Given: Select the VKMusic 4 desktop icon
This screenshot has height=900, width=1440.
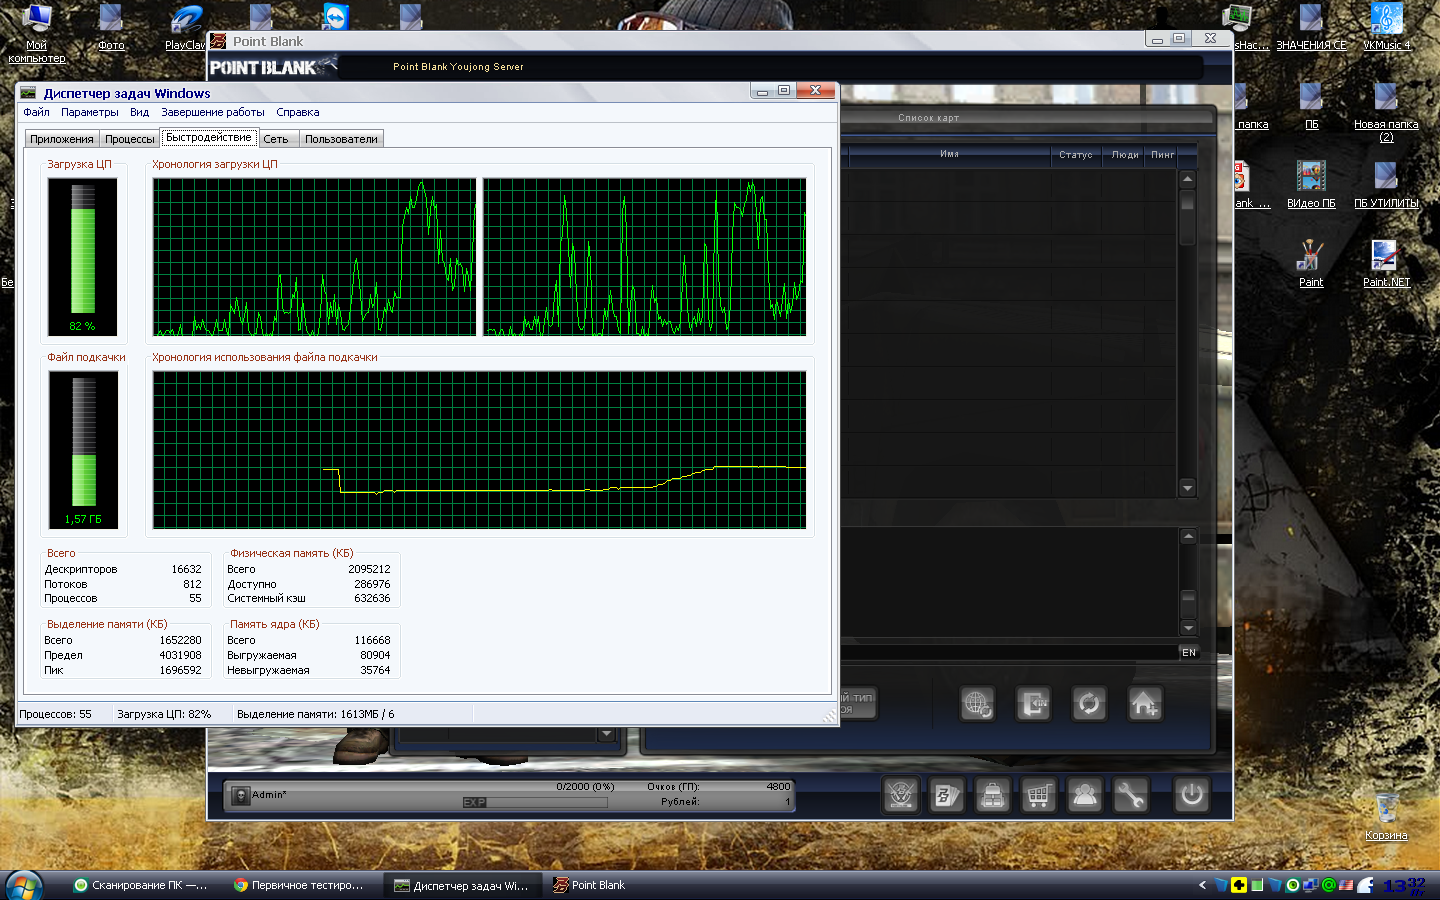Looking at the screenshot, I should [1386, 27].
